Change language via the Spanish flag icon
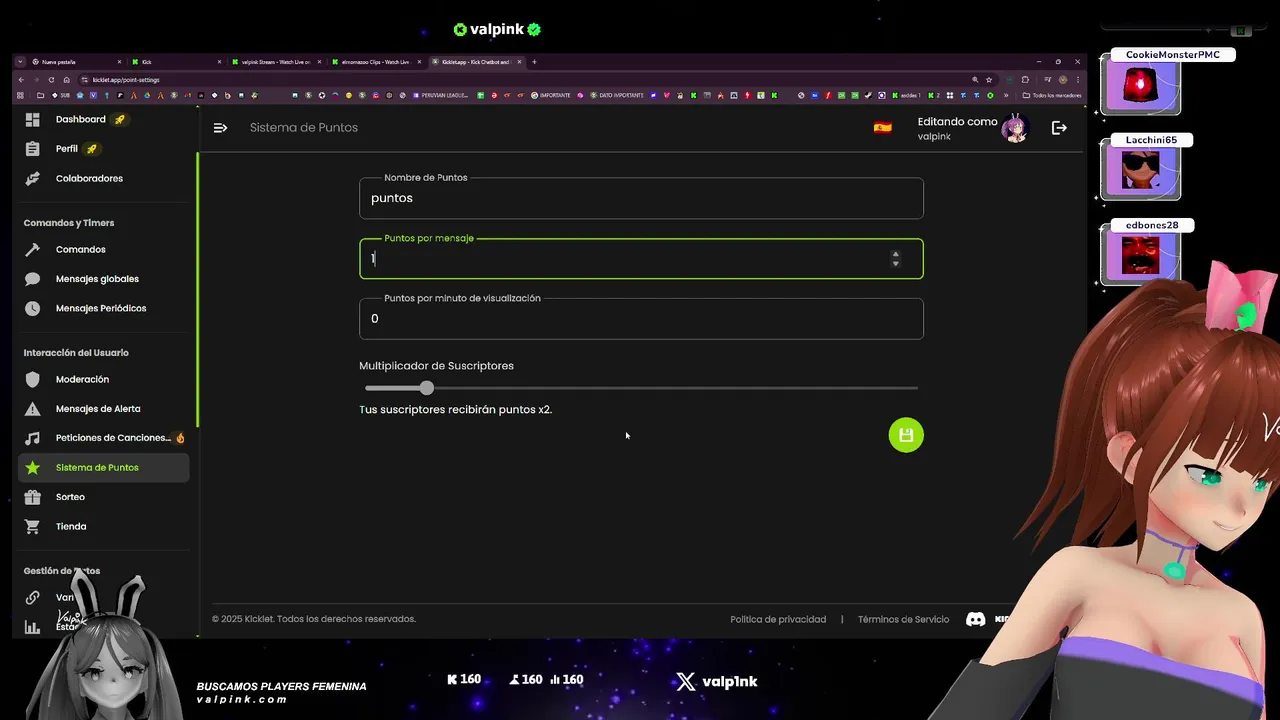The height and width of the screenshot is (720, 1280). [882, 128]
